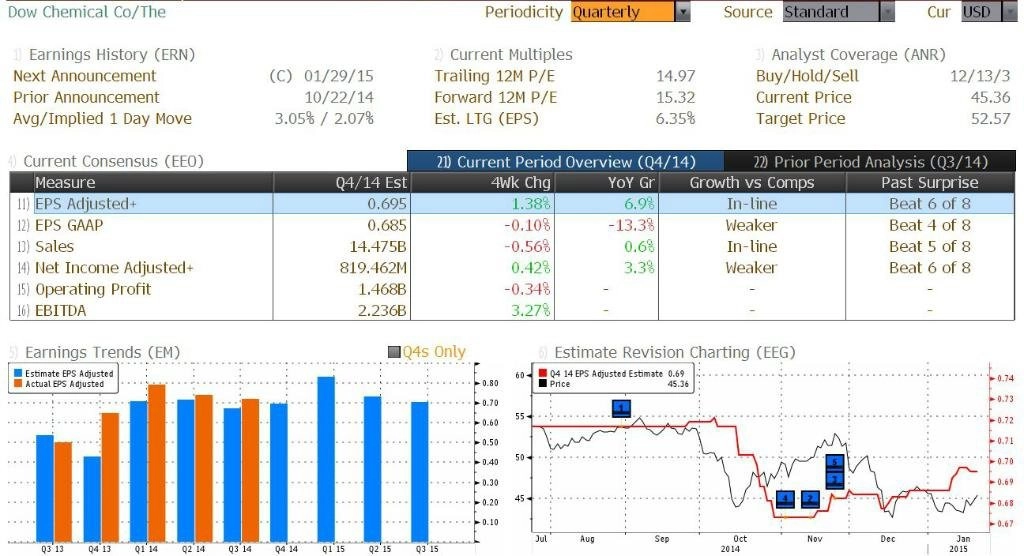Click Prior Announcement date 10/22/14
Image resolution: width=1024 pixels, height=556 pixels.
[x=338, y=97]
